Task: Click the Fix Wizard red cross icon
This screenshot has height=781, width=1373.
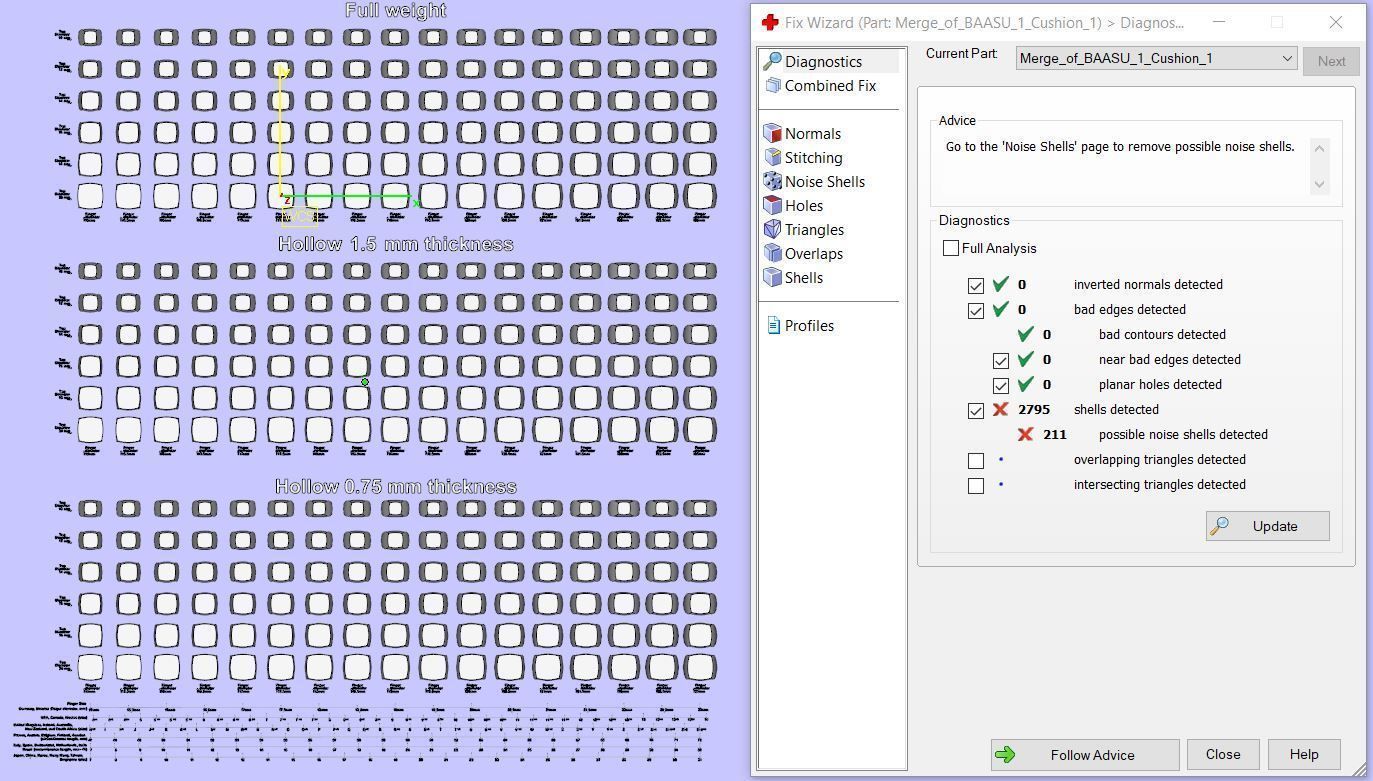Action: [x=769, y=22]
